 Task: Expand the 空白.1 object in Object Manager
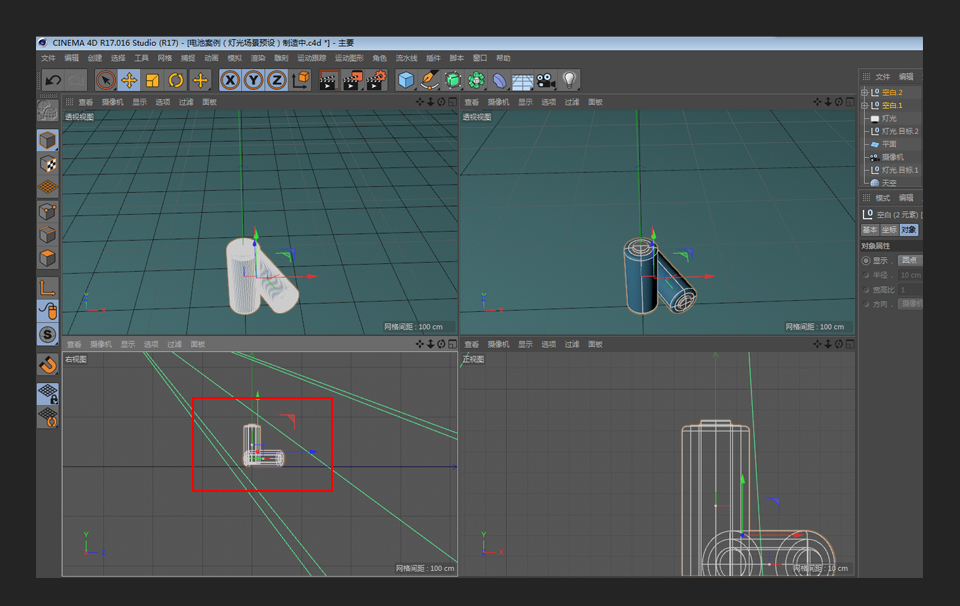[865, 104]
